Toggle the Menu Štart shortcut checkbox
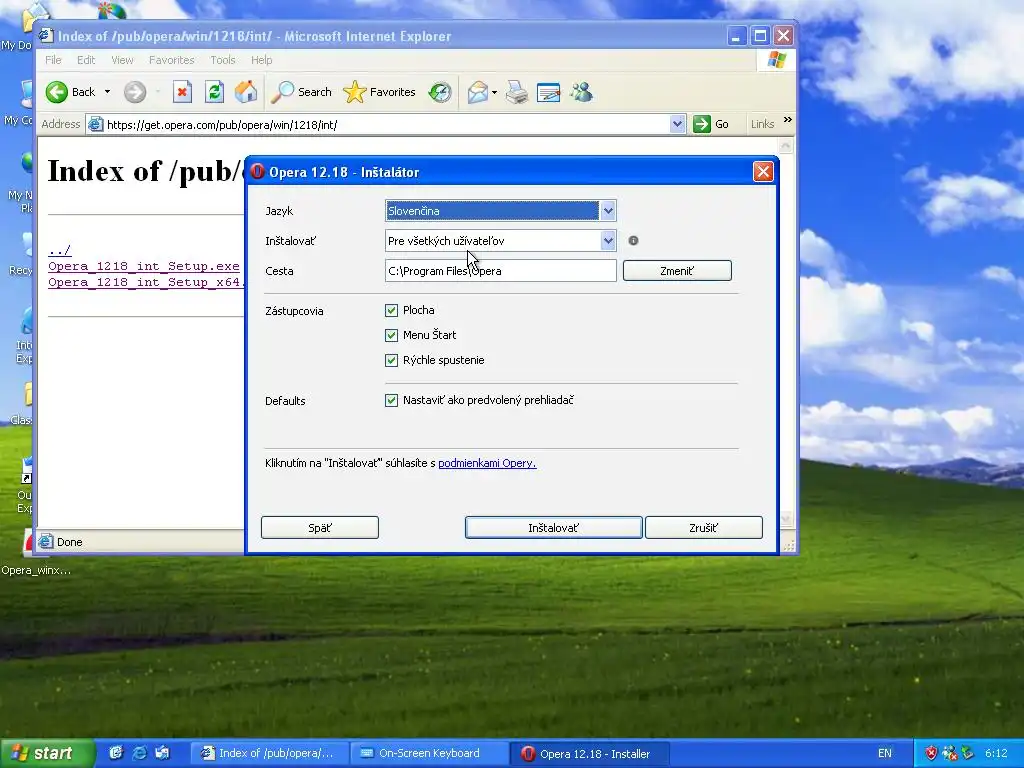The width and height of the screenshot is (1024, 768). [x=391, y=335]
